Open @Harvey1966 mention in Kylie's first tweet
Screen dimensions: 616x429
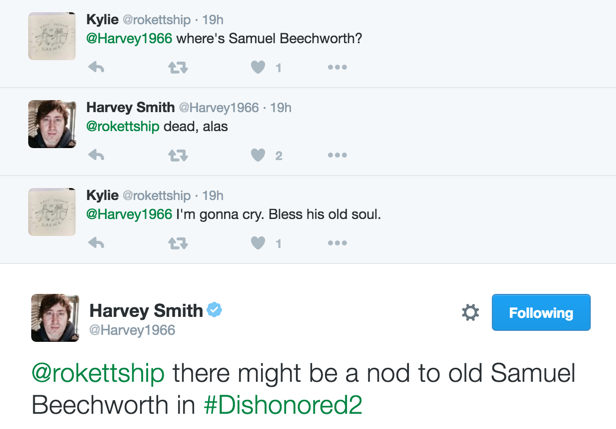click(x=129, y=38)
